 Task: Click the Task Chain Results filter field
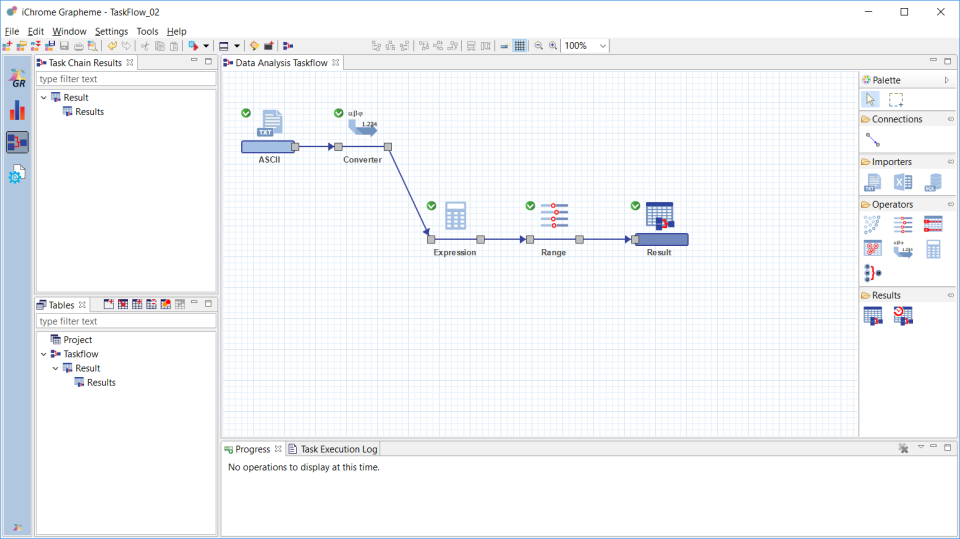click(x=126, y=79)
